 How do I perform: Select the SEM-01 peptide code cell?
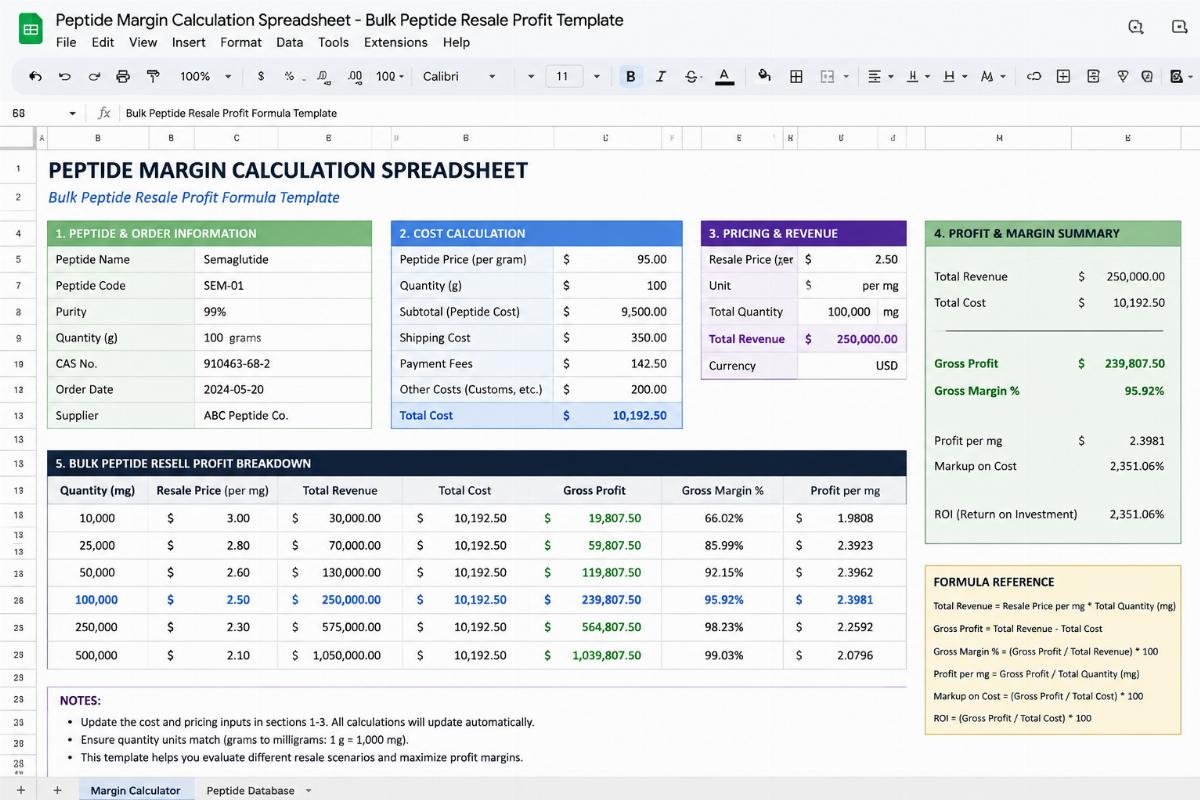[x=283, y=285]
